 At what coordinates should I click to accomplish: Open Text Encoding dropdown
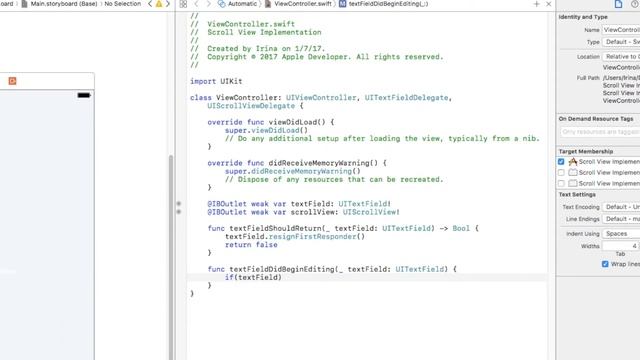click(x=621, y=207)
